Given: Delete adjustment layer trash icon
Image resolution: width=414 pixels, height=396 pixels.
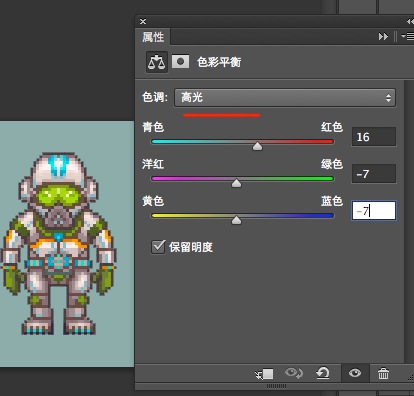Looking at the screenshot, I should pyautogui.click(x=383, y=373).
